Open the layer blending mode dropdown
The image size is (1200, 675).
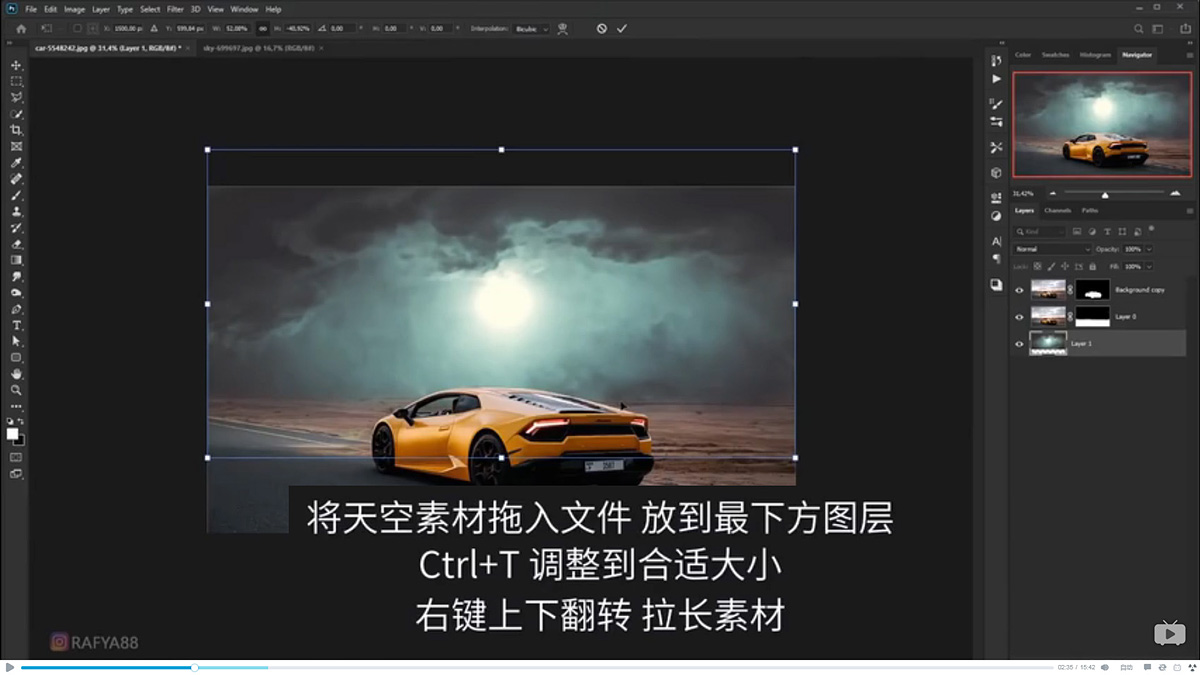click(1050, 249)
